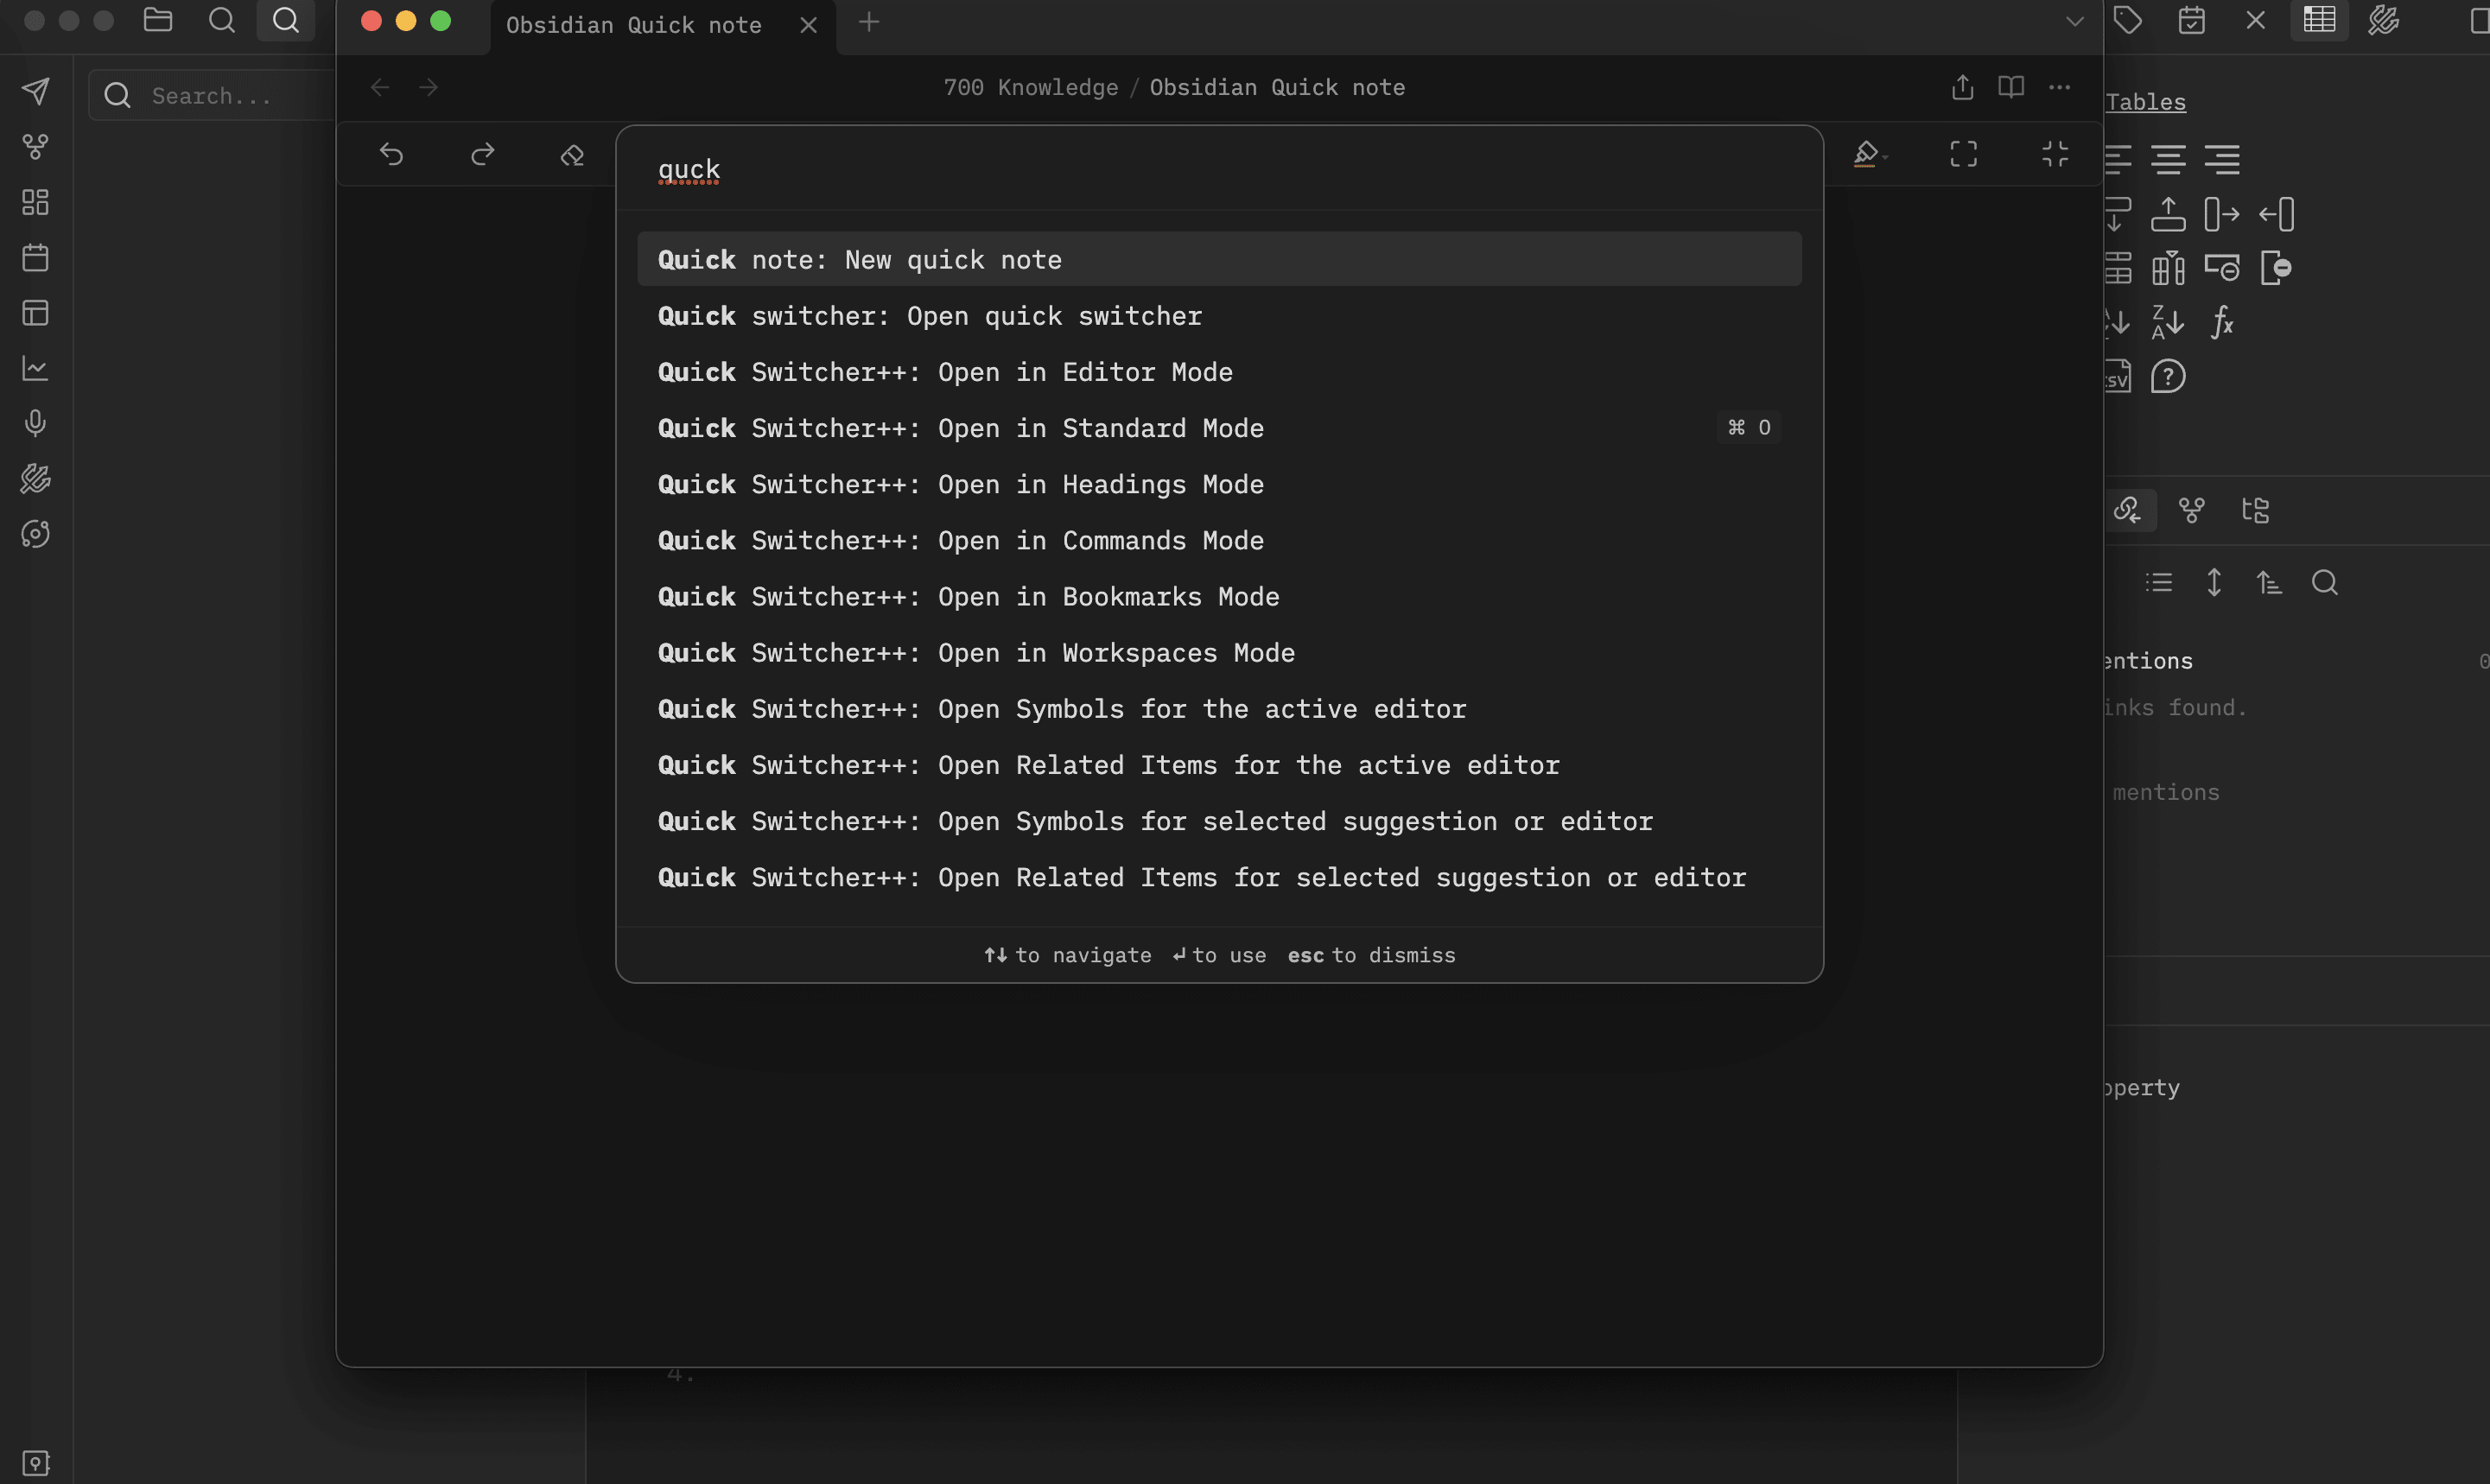Select 'Quick switcher: Open quick switcher'
The width and height of the screenshot is (2490, 1484).
(1219, 316)
